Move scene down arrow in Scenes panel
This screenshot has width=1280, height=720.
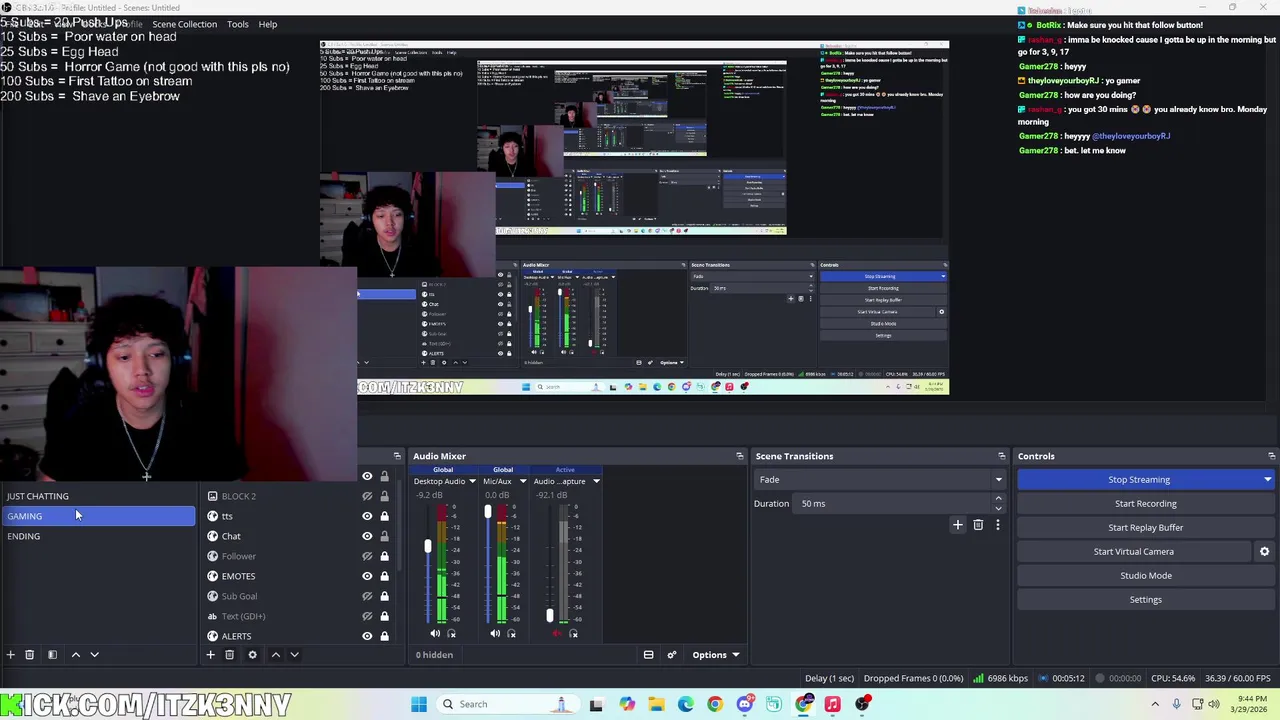[94, 655]
